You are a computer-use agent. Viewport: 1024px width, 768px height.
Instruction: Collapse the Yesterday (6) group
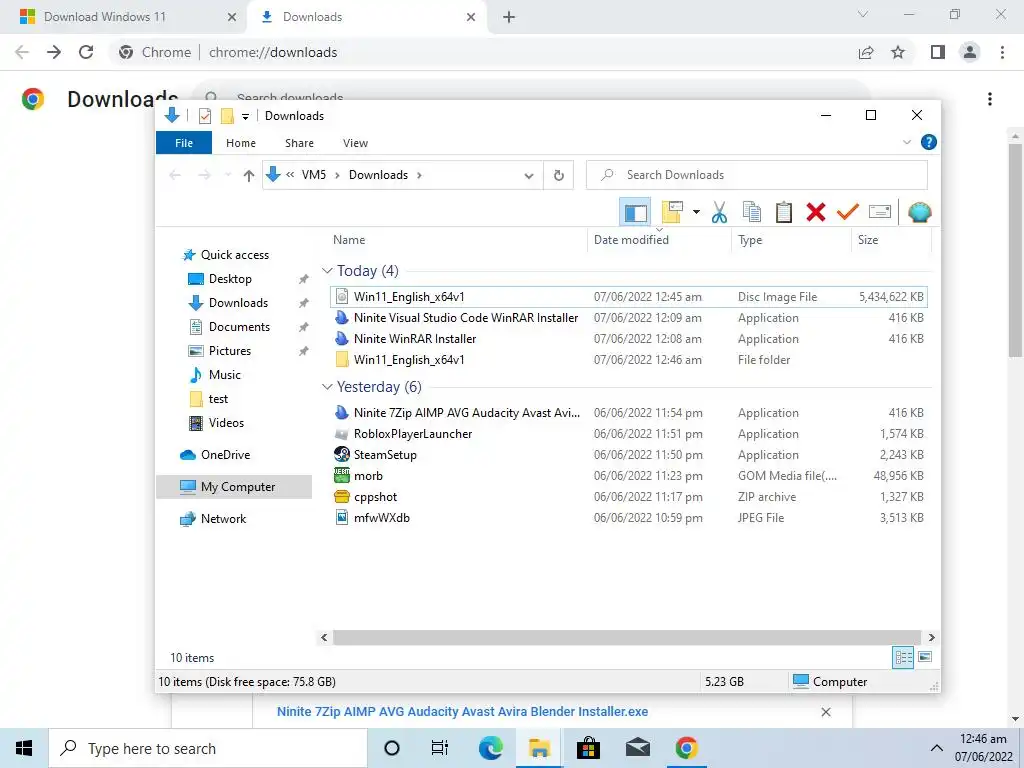coord(327,387)
